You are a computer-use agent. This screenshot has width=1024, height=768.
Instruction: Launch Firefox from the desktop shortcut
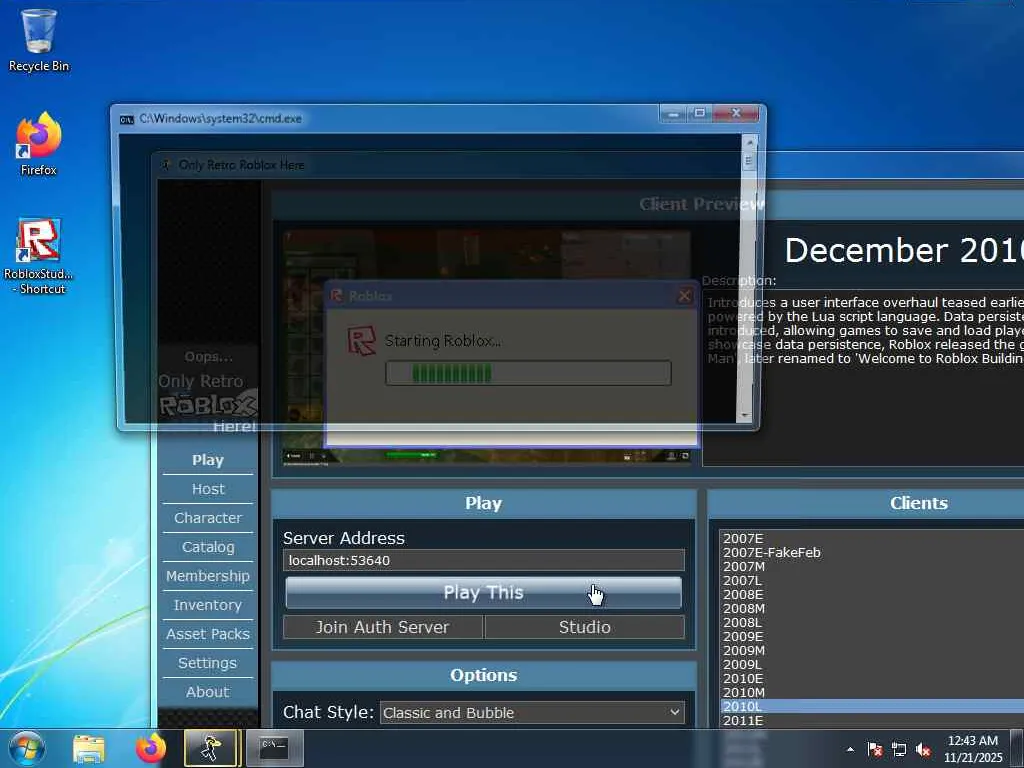click(39, 144)
